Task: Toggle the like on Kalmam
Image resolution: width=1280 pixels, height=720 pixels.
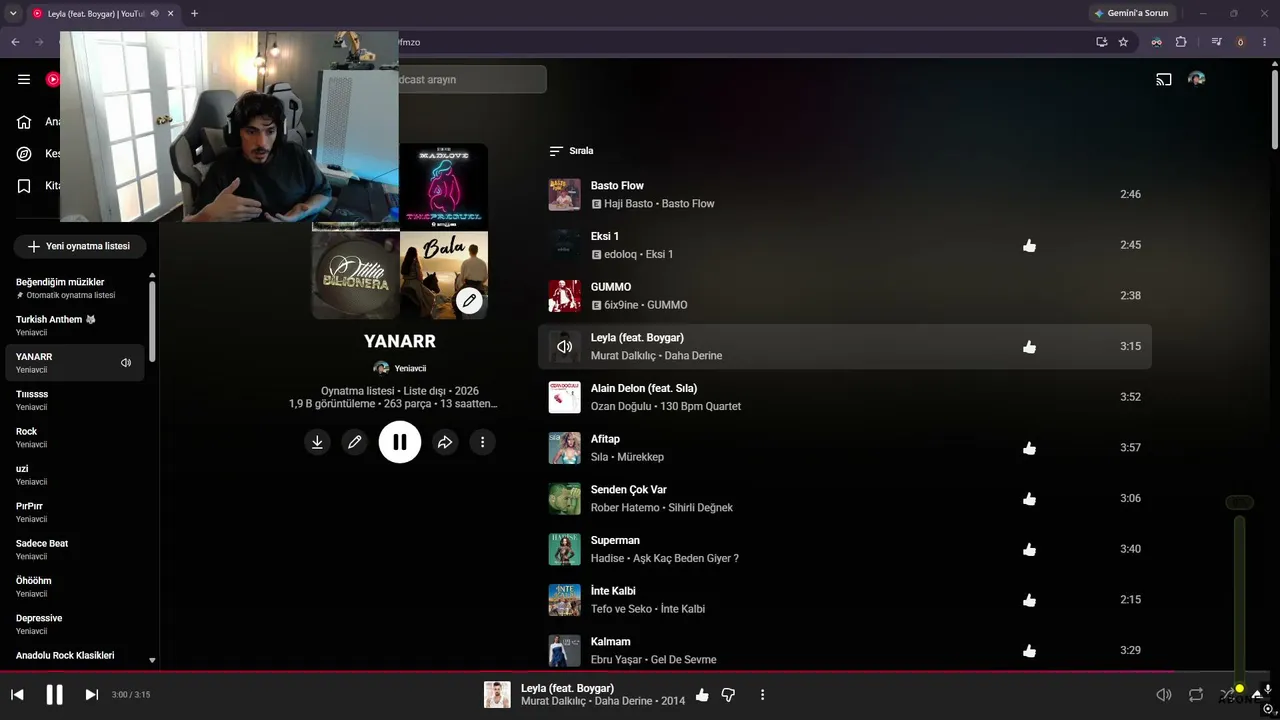Action: point(1030,651)
